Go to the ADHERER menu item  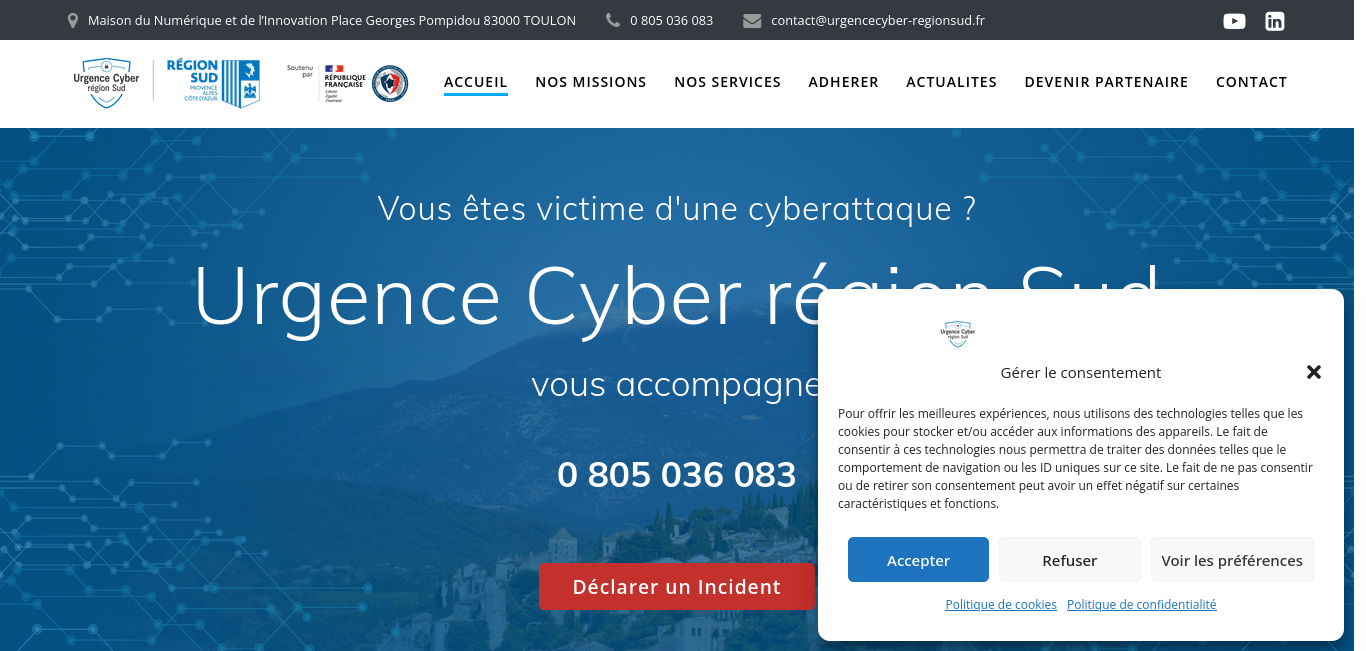click(843, 82)
